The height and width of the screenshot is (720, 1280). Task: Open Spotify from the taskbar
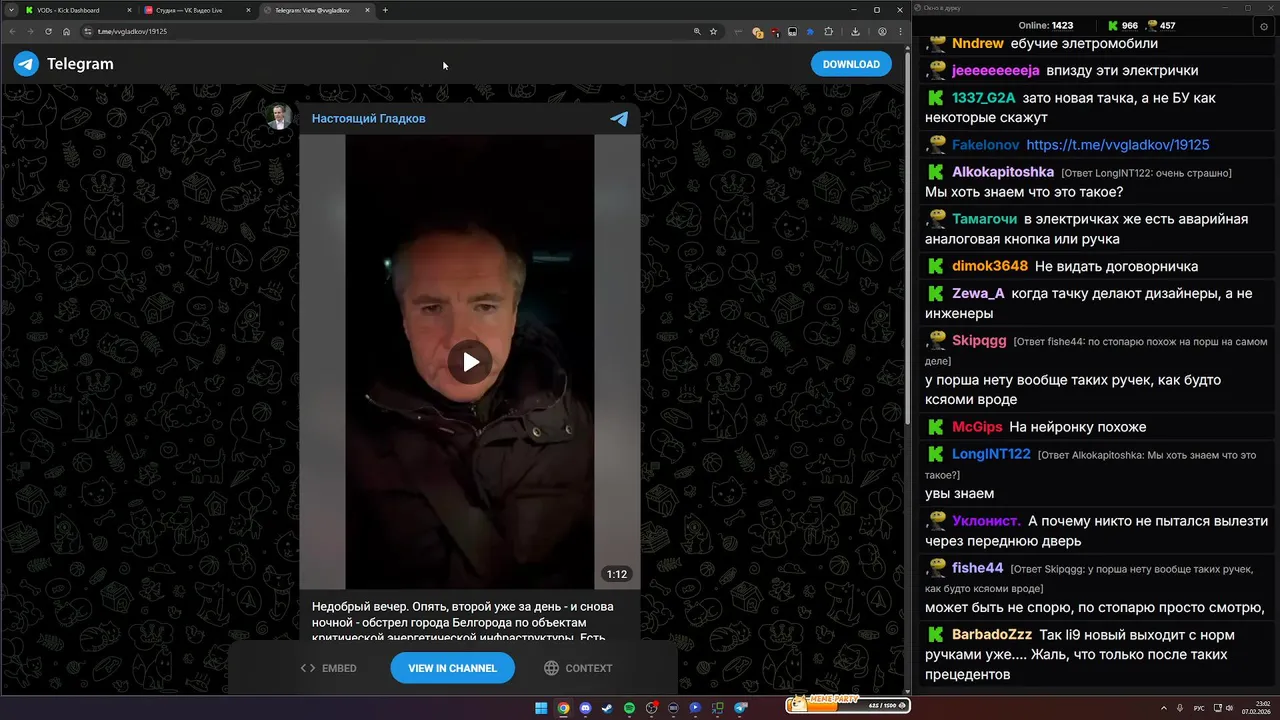[629, 708]
